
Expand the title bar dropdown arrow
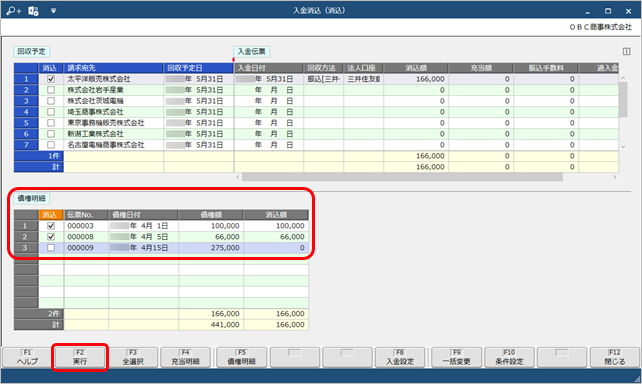(x=53, y=11)
